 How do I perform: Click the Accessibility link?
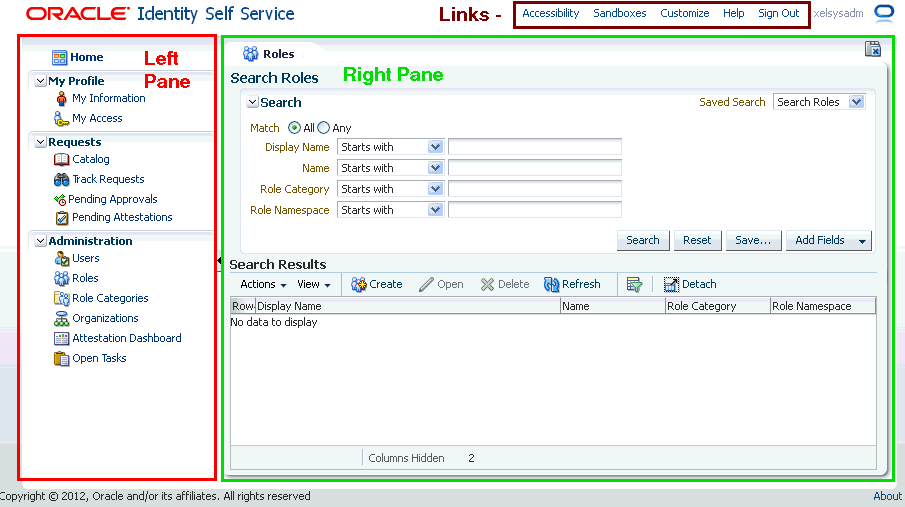pyautogui.click(x=551, y=13)
